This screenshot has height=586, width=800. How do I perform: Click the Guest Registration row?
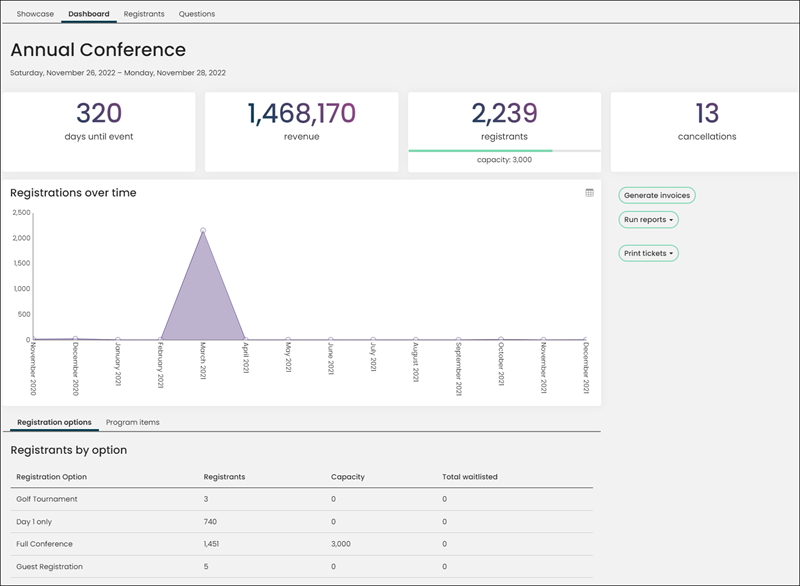tap(302, 567)
